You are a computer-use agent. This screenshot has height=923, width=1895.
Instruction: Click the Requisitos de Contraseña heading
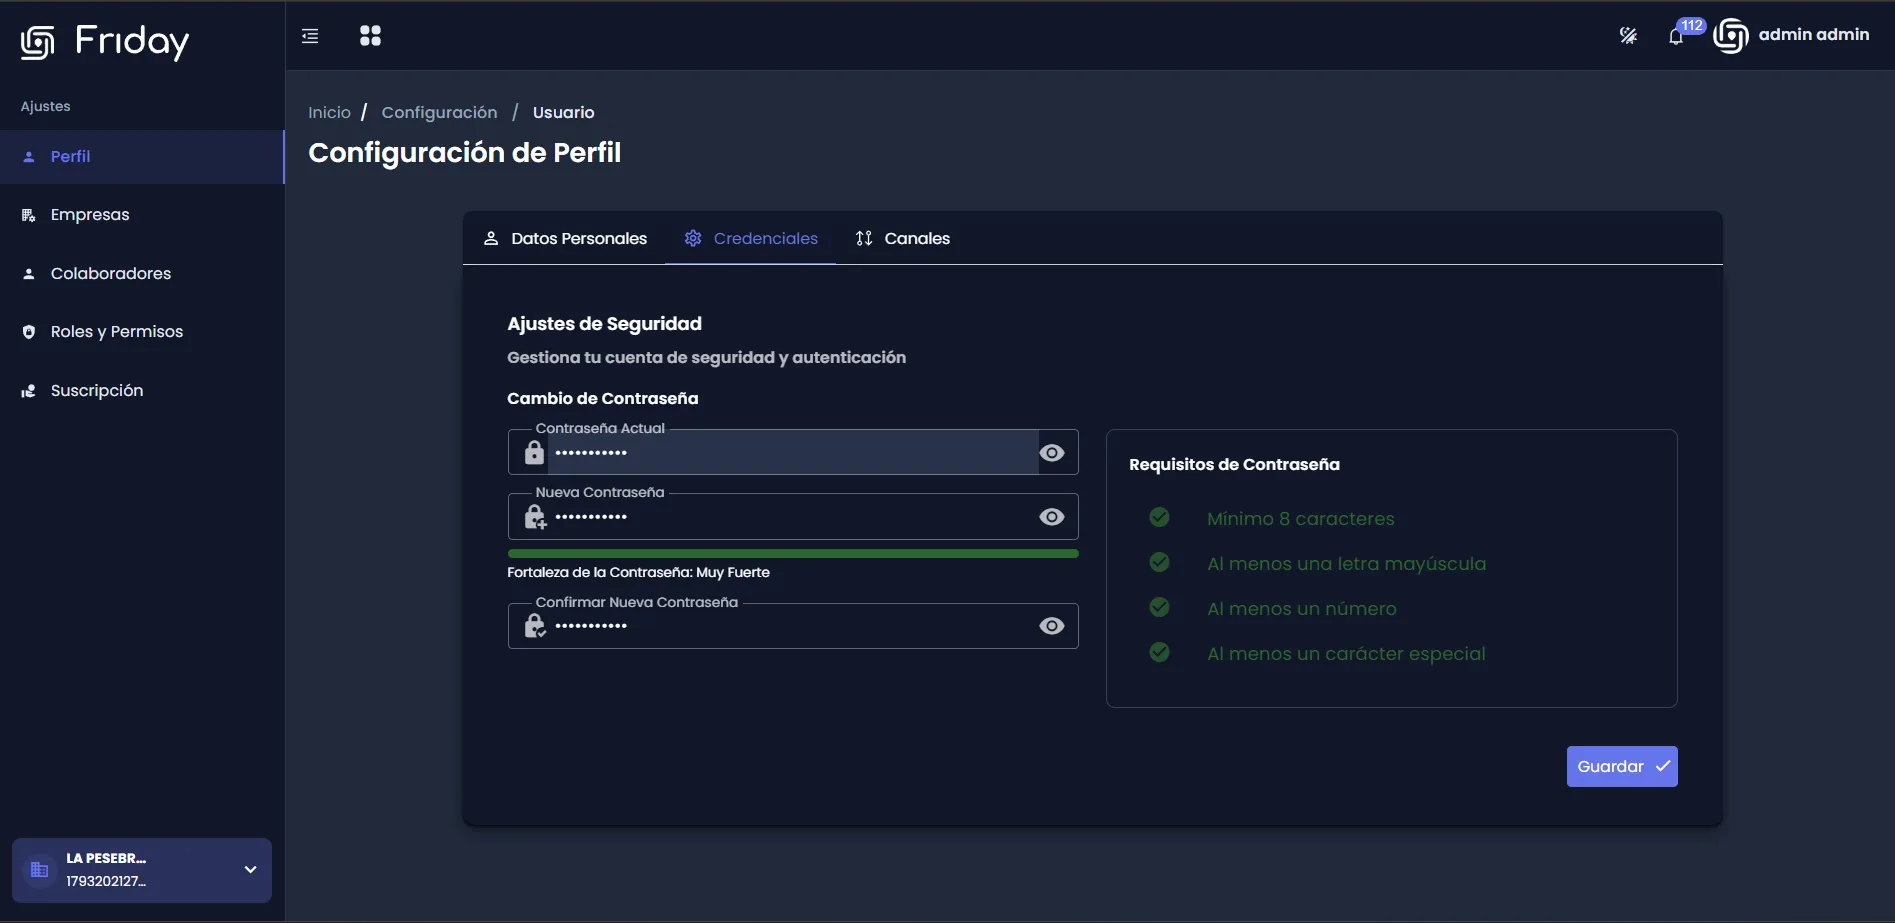tap(1234, 464)
